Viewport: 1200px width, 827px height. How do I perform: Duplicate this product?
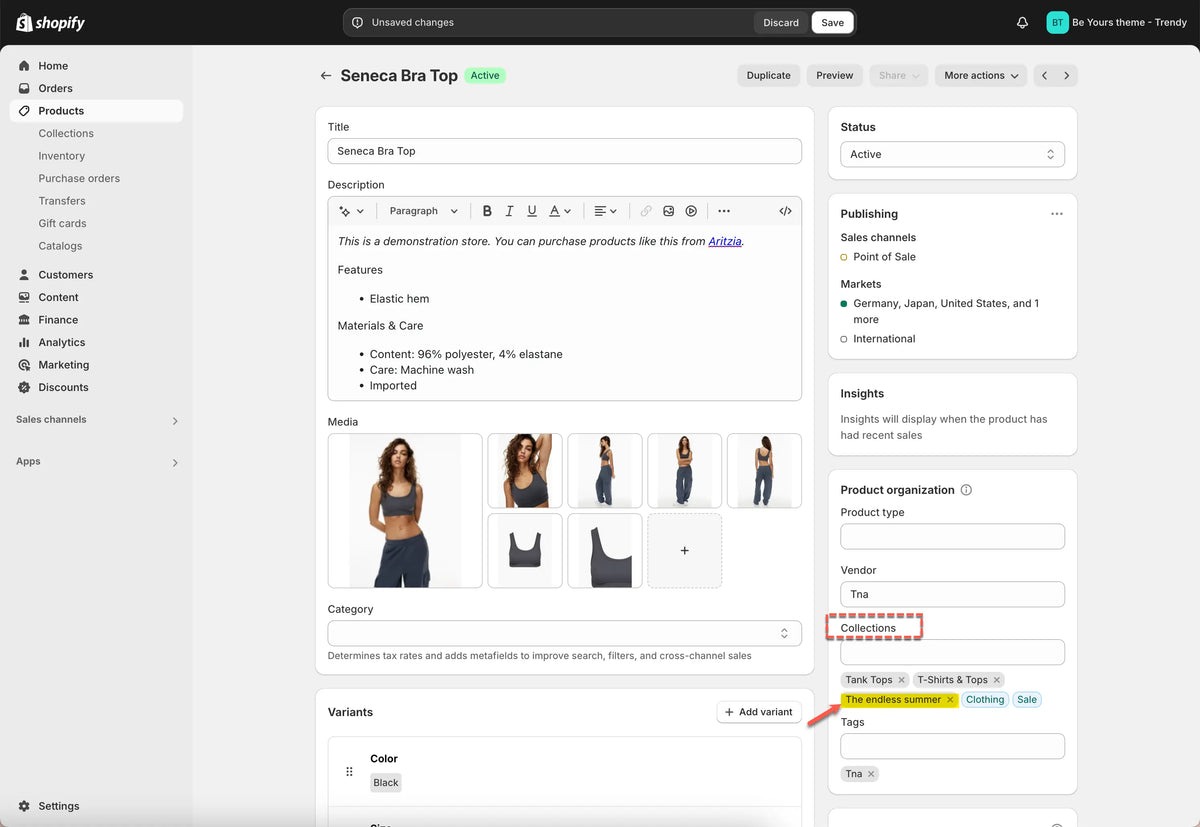point(768,75)
